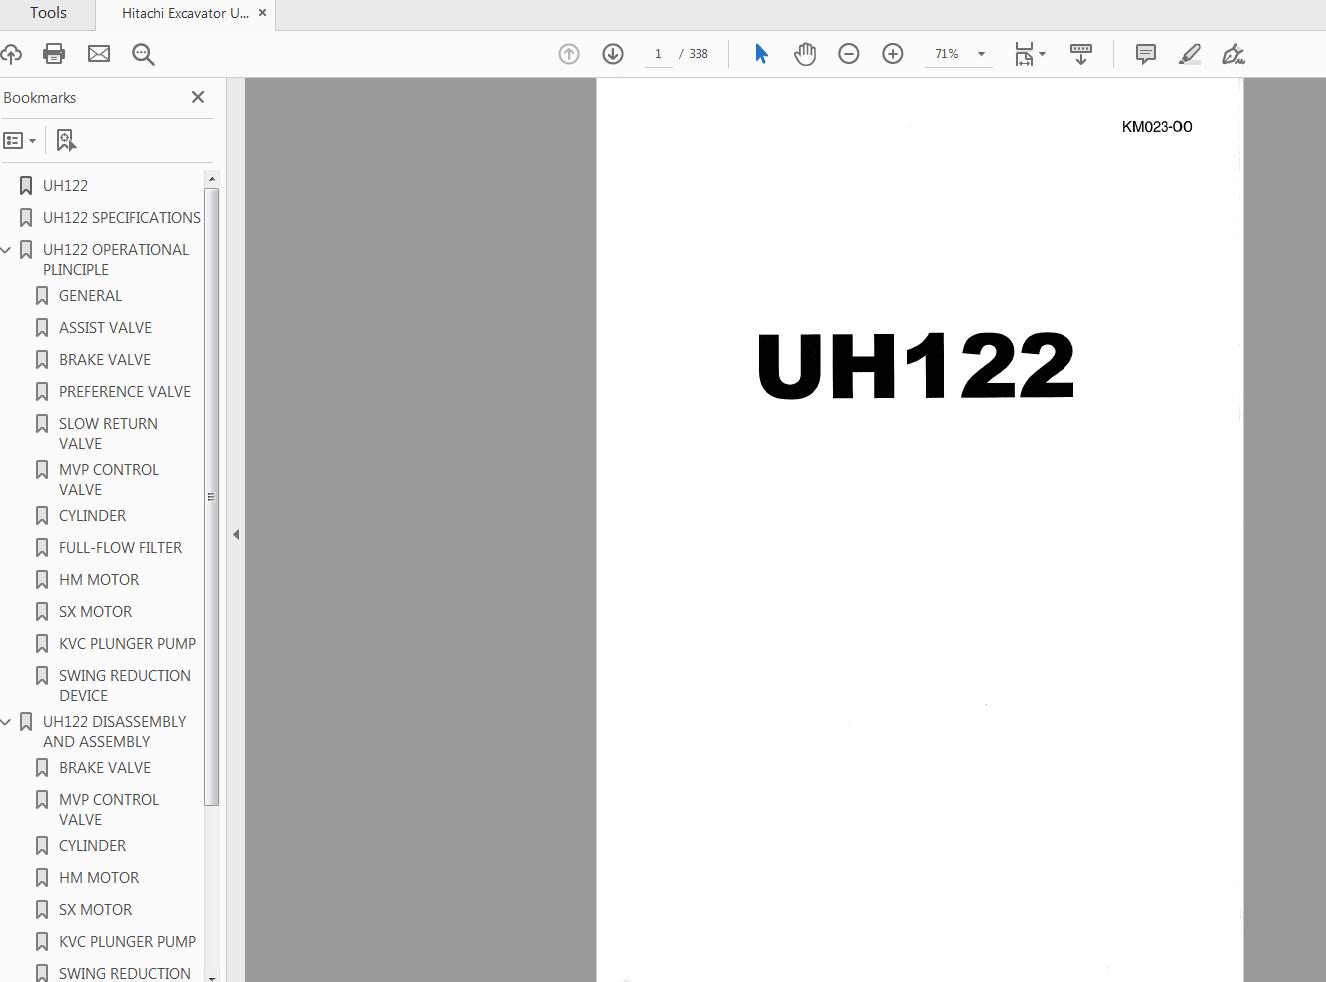Open the Tools tab
The image size is (1326, 982).
(48, 13)
